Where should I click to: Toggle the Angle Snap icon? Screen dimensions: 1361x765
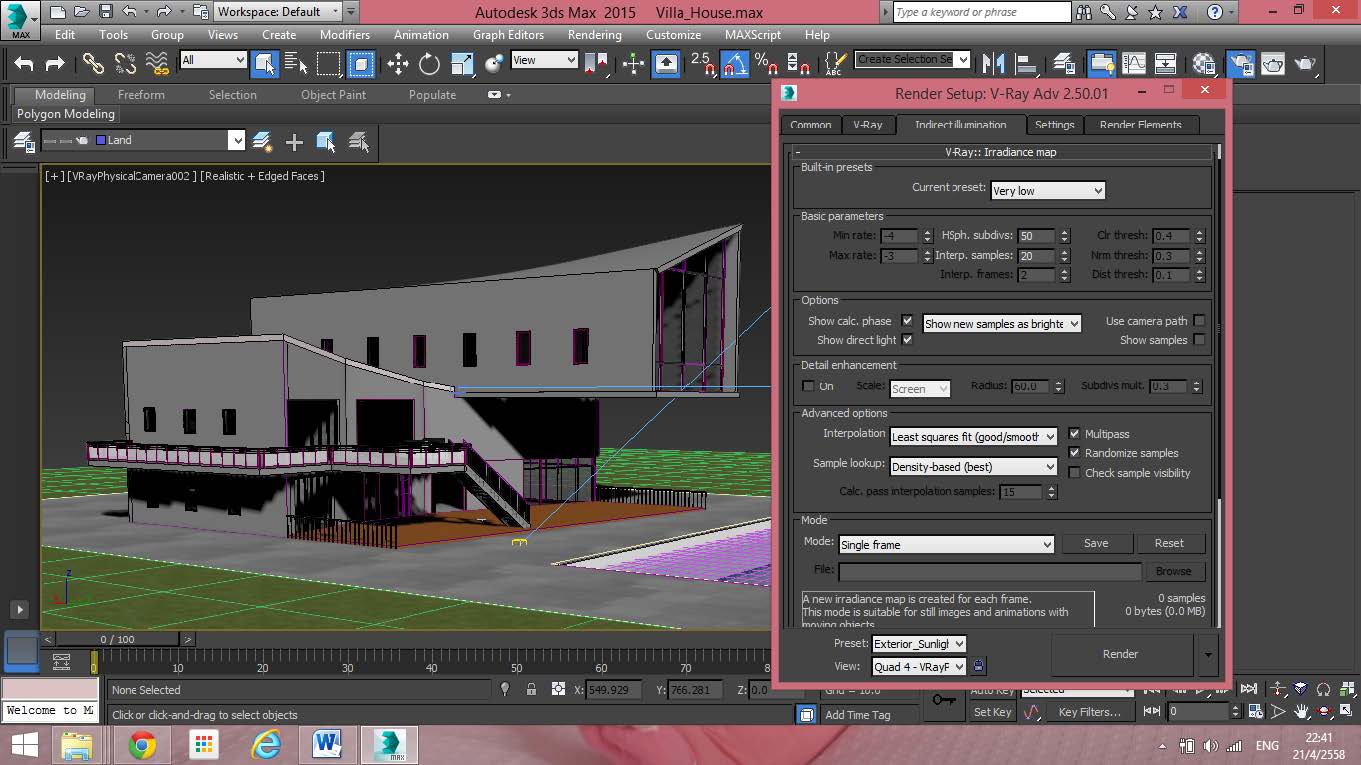pos(735,64)
